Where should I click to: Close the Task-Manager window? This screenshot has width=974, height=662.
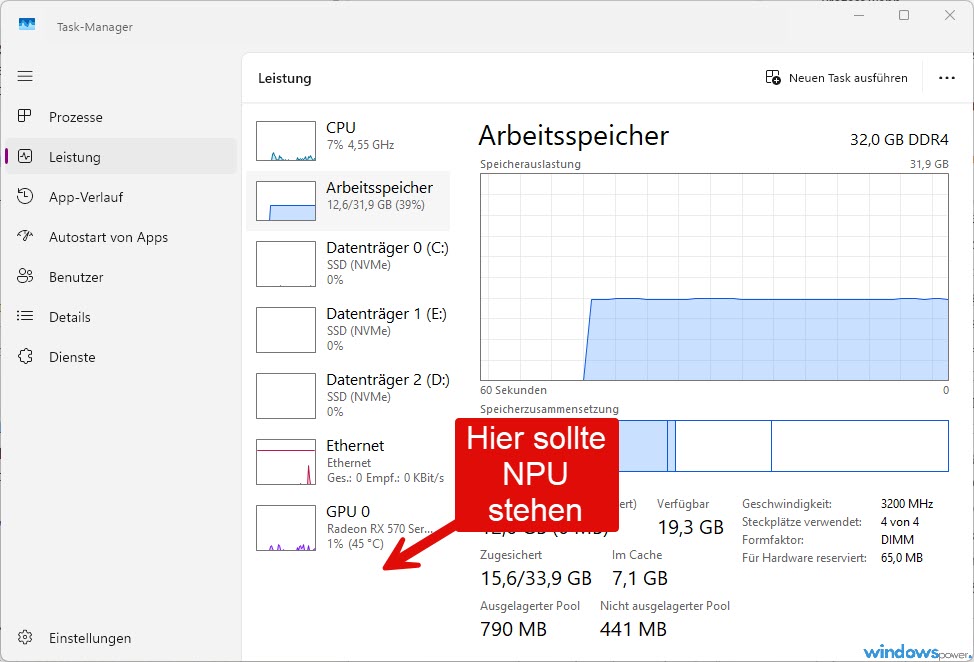pyautogui.click(x=950, y=15)
